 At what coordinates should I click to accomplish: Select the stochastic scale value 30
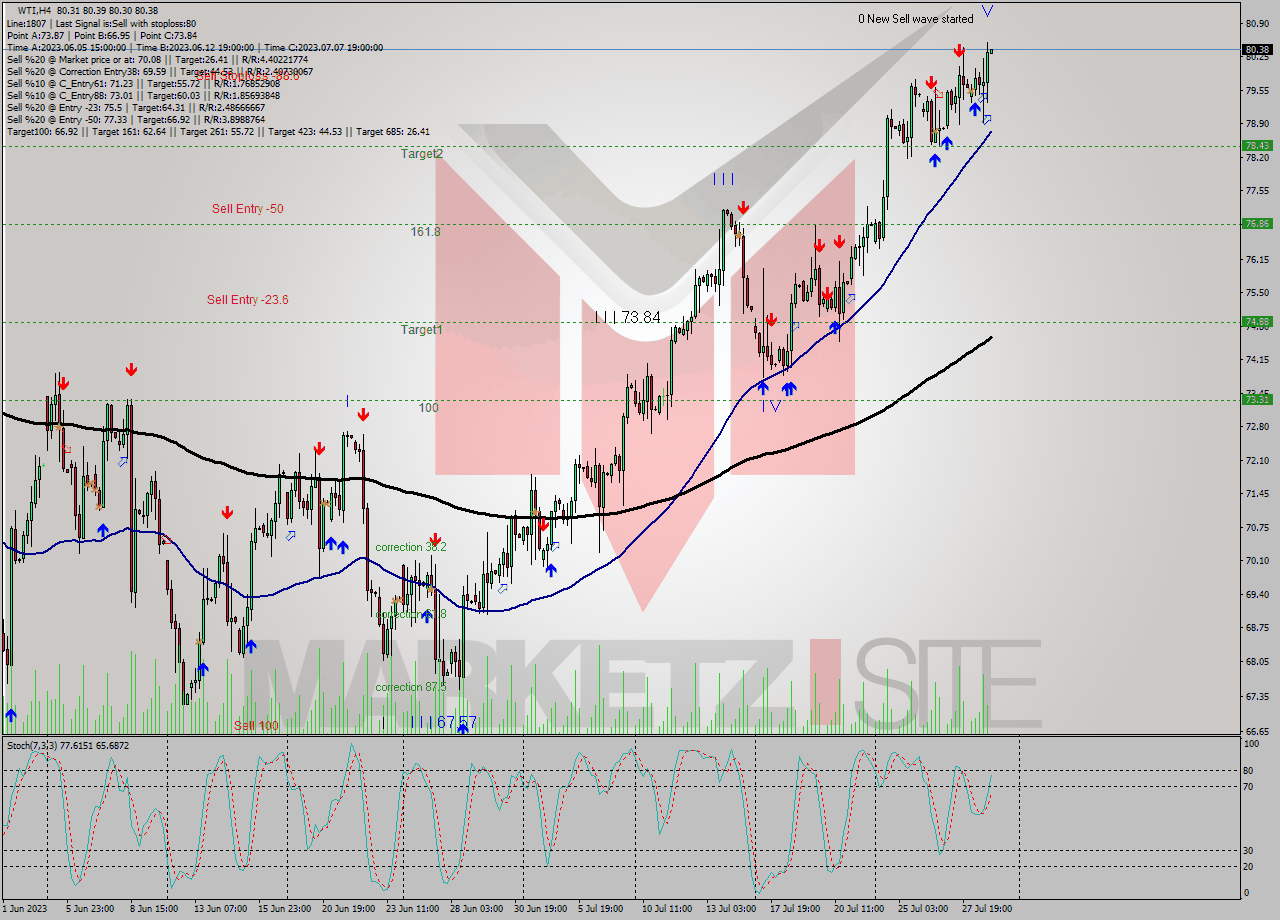tap(1250, 850)
